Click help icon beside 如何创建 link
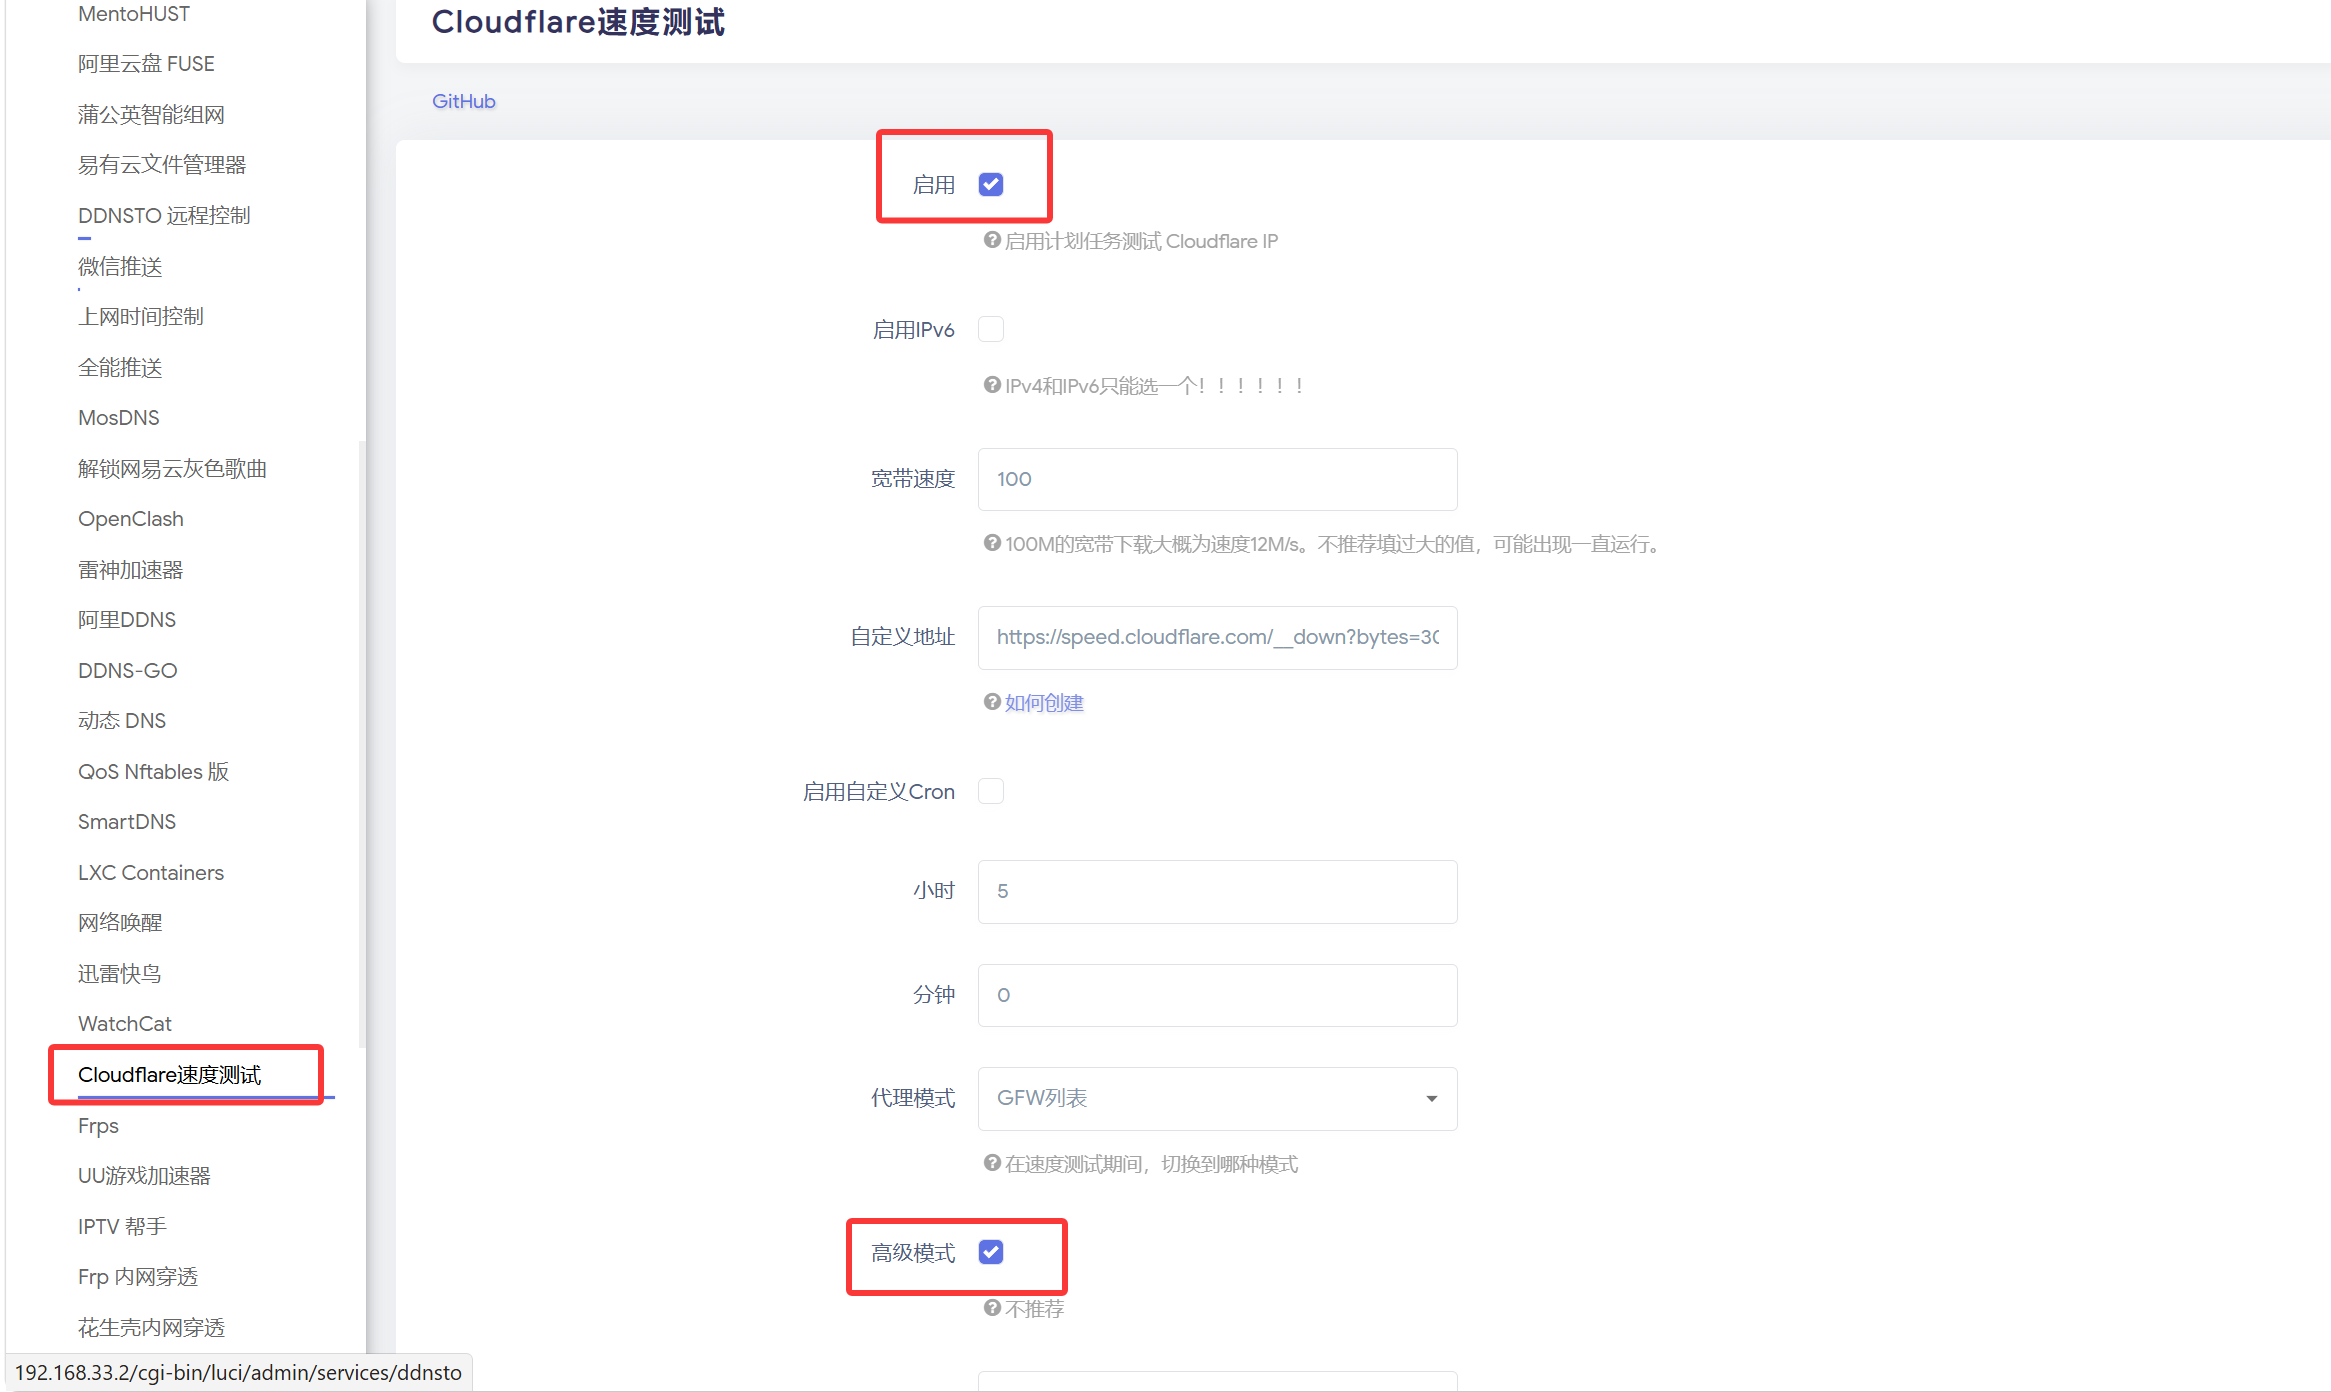The width and height of the screenshot is (2331, 1392). [x=992, y=702]
